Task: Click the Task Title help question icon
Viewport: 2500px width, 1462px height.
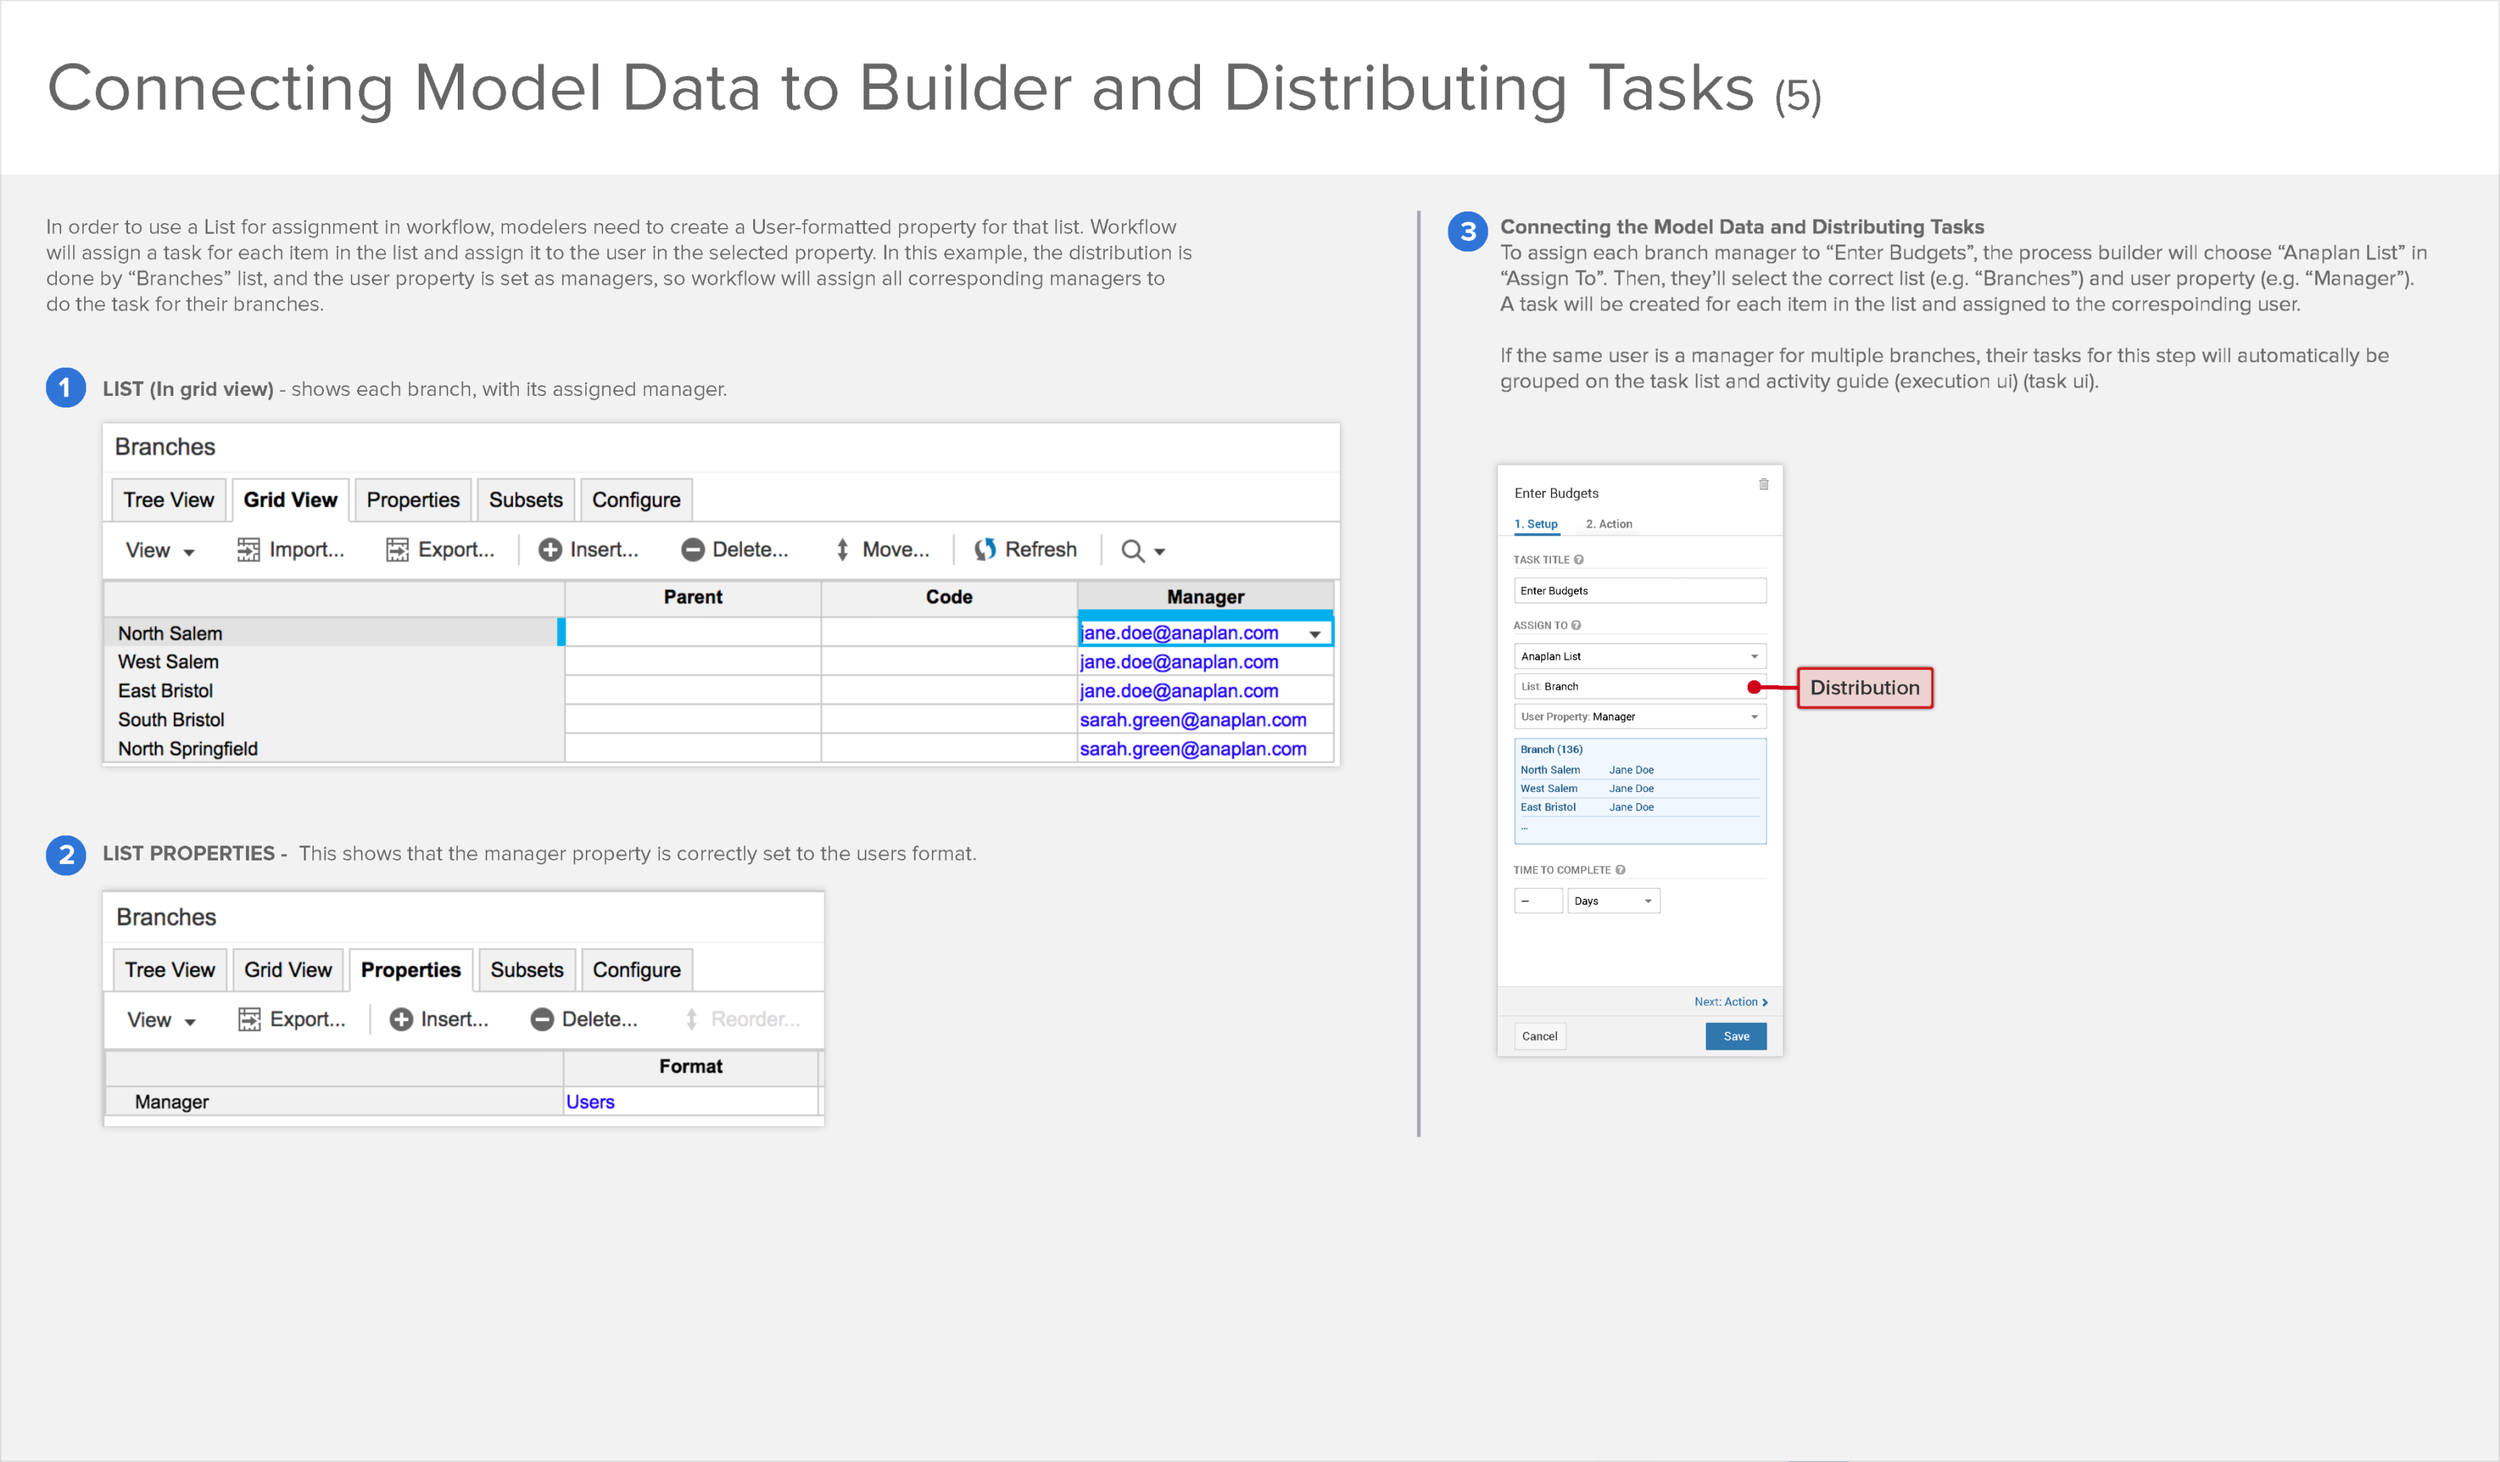Action: [x=1579, y=560]
